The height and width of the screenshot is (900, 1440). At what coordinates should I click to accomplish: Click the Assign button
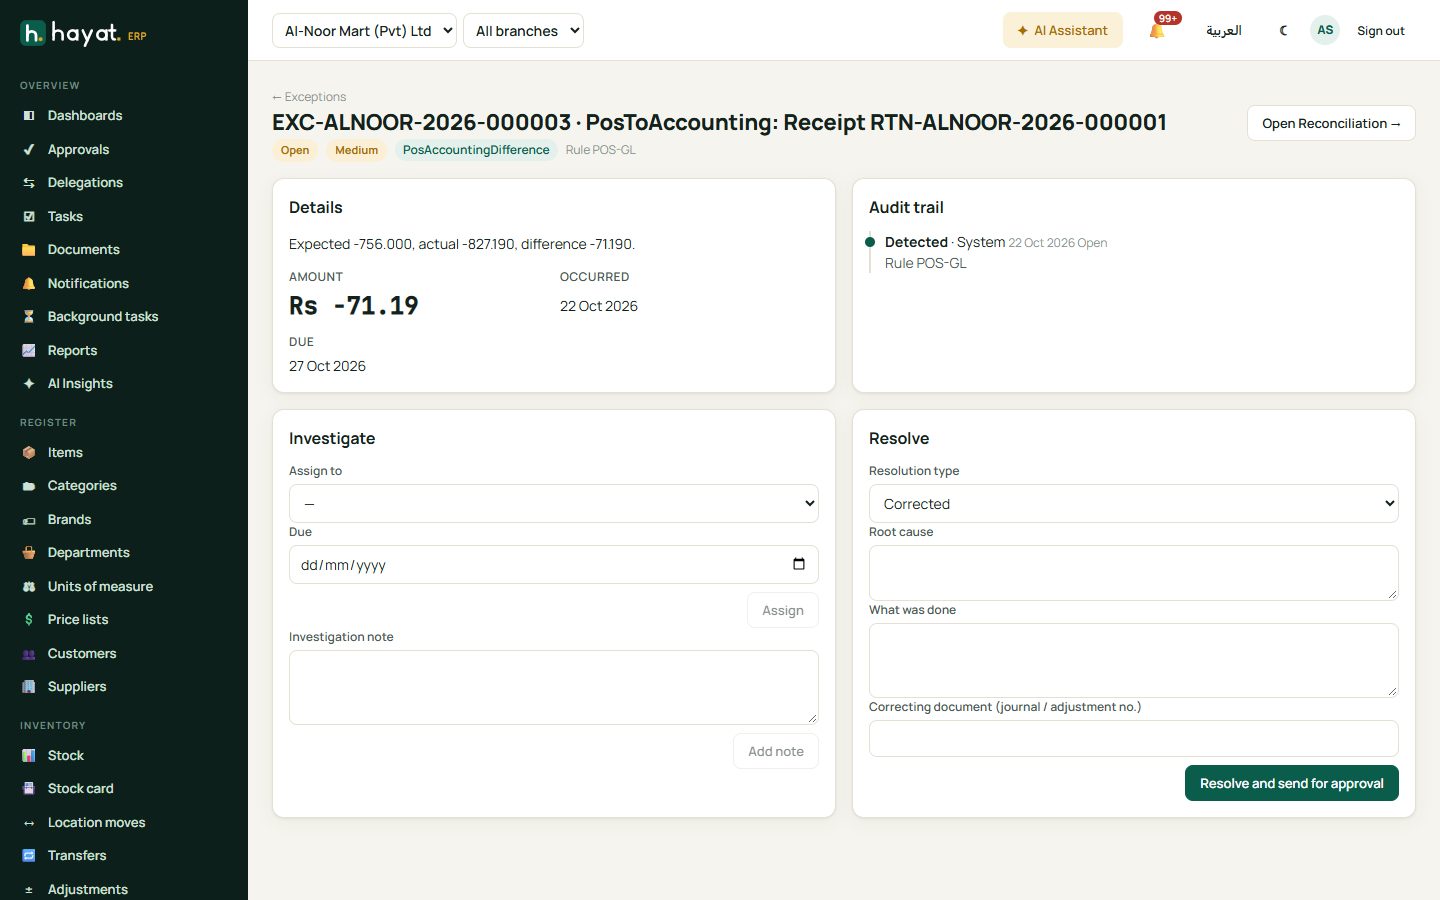click(x=783, y=610)
